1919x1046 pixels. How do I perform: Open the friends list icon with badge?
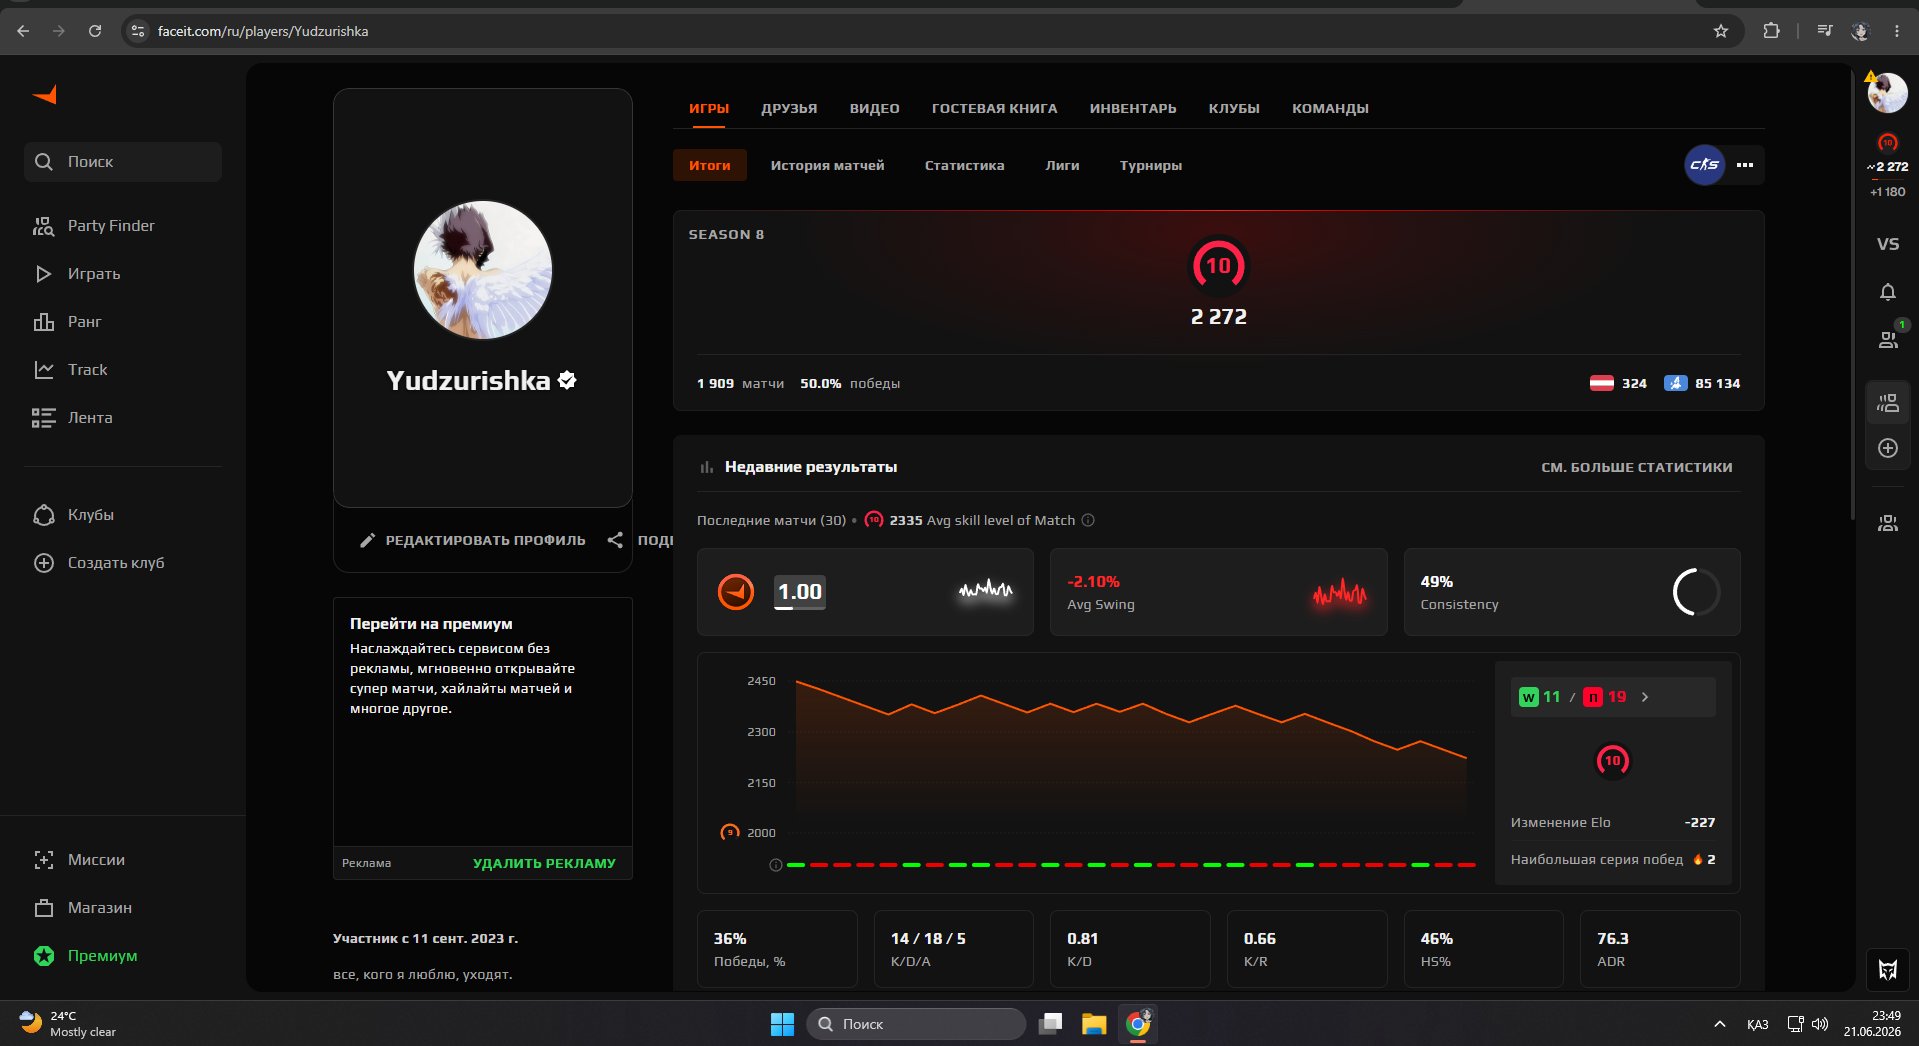tap(1888, 339)
